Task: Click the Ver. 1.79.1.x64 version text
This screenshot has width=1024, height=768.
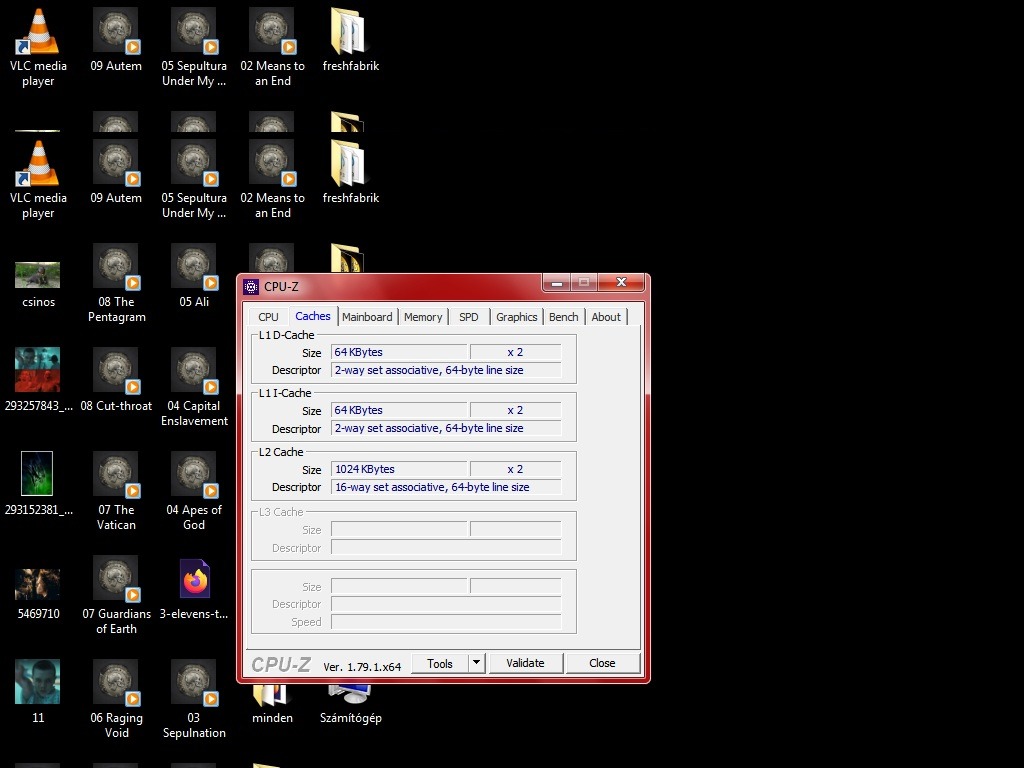Action: (362, 667)
